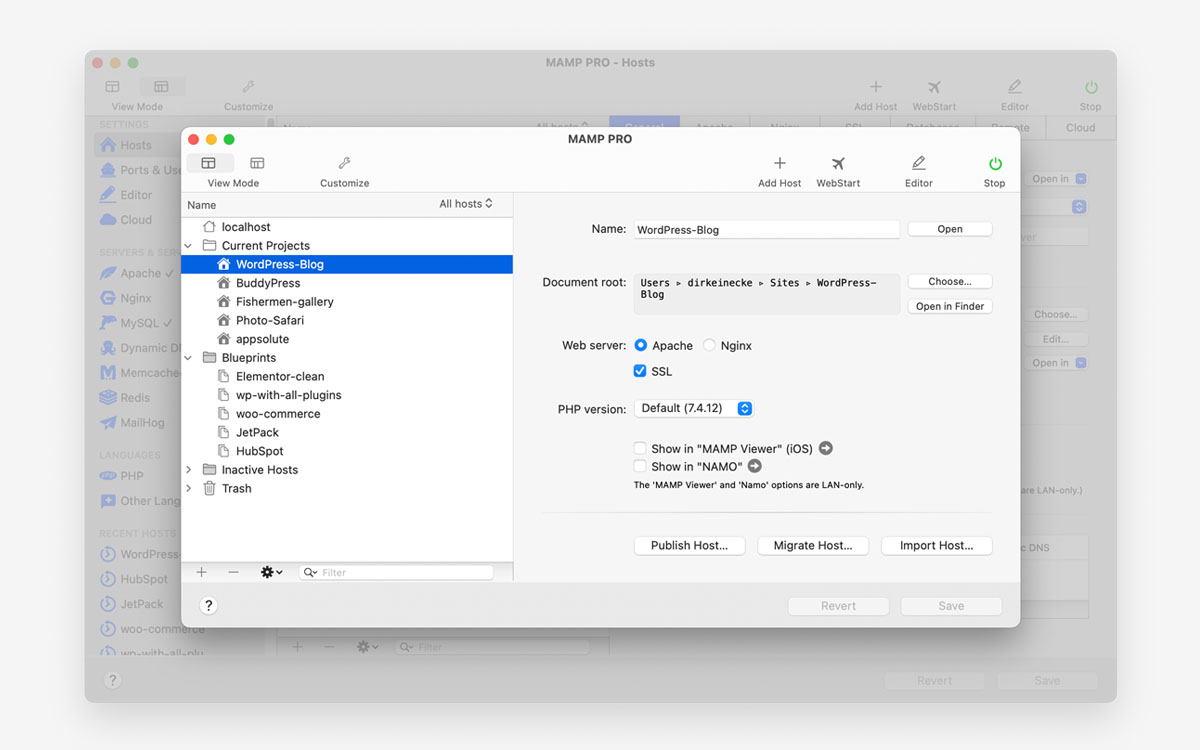Screen dimensions: 1200x750
Task: Click the Choose... document root button
Action: (950, 281)
